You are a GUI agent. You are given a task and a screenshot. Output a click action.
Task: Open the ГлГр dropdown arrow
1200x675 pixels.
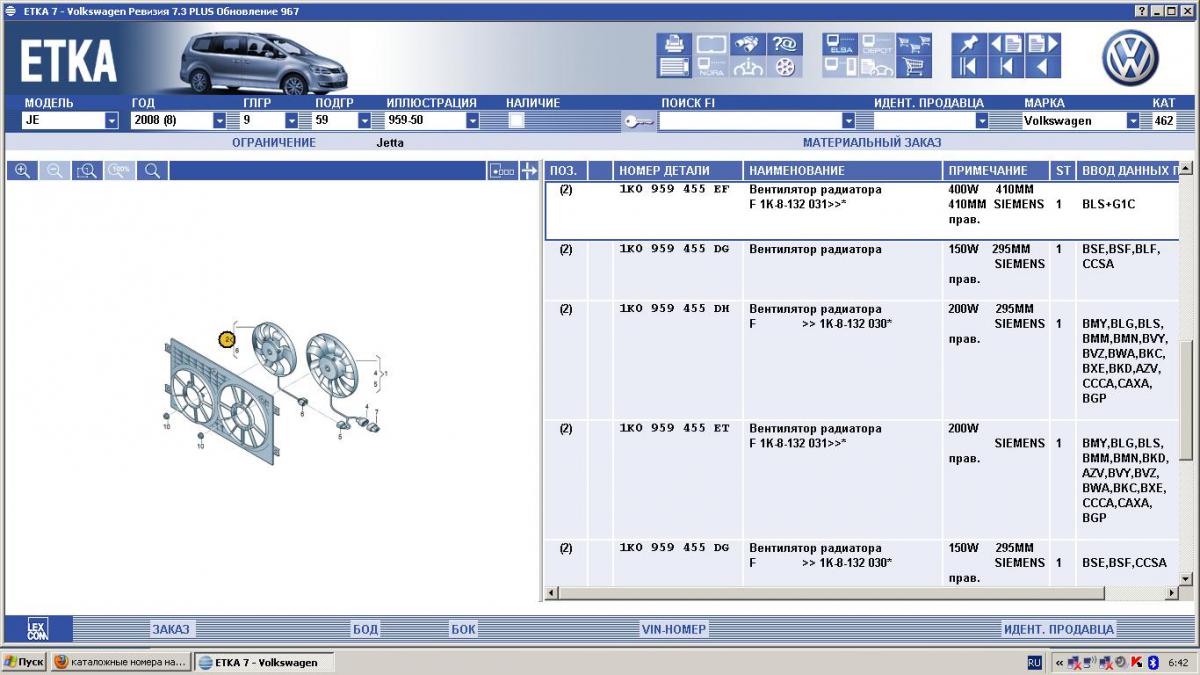coord(292,121)
